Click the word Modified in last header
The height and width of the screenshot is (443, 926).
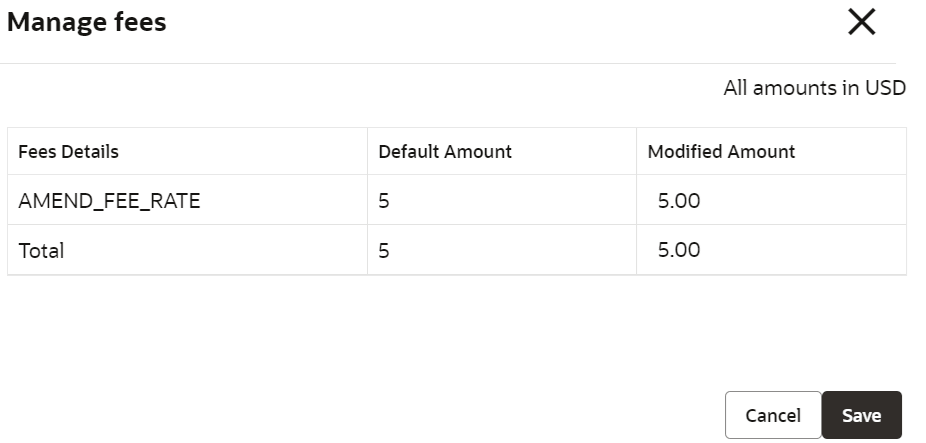pyautogui.click(x=686, y=152)
